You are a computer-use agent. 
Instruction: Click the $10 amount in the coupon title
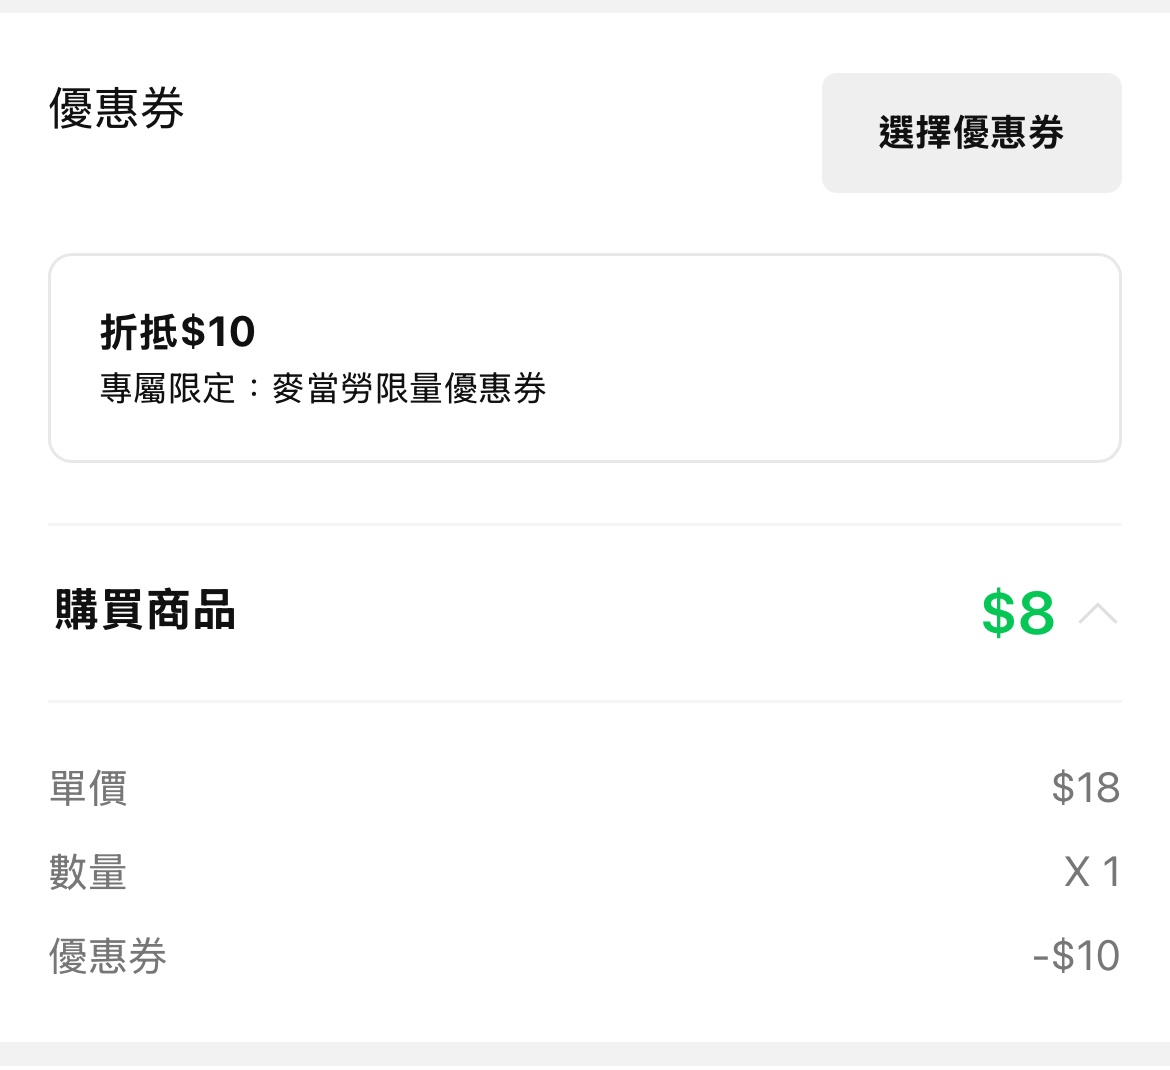click(x=218, y=332)
